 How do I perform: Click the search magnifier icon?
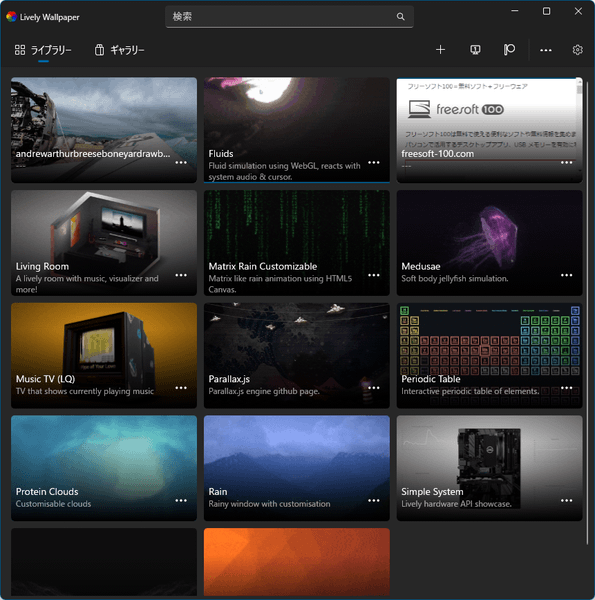coord(400,16)
